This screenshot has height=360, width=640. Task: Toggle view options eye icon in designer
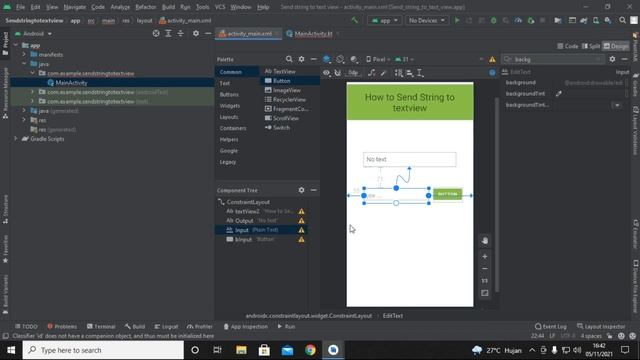tap(326, 73)
